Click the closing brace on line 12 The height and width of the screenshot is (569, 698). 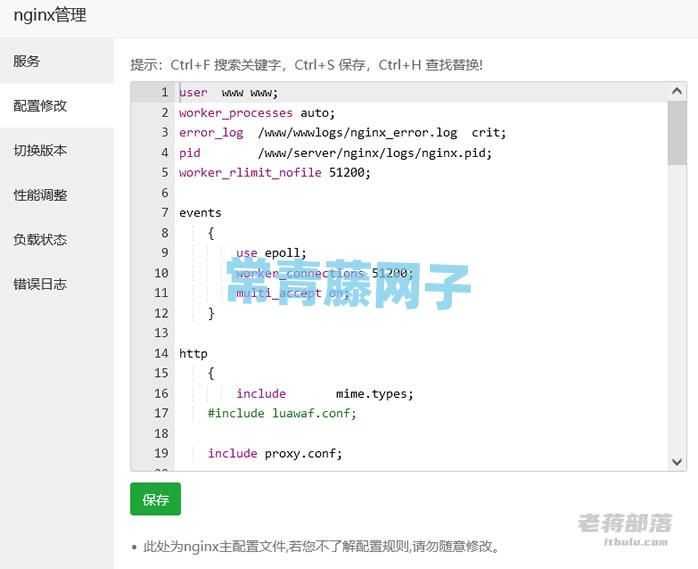point(211,313)
